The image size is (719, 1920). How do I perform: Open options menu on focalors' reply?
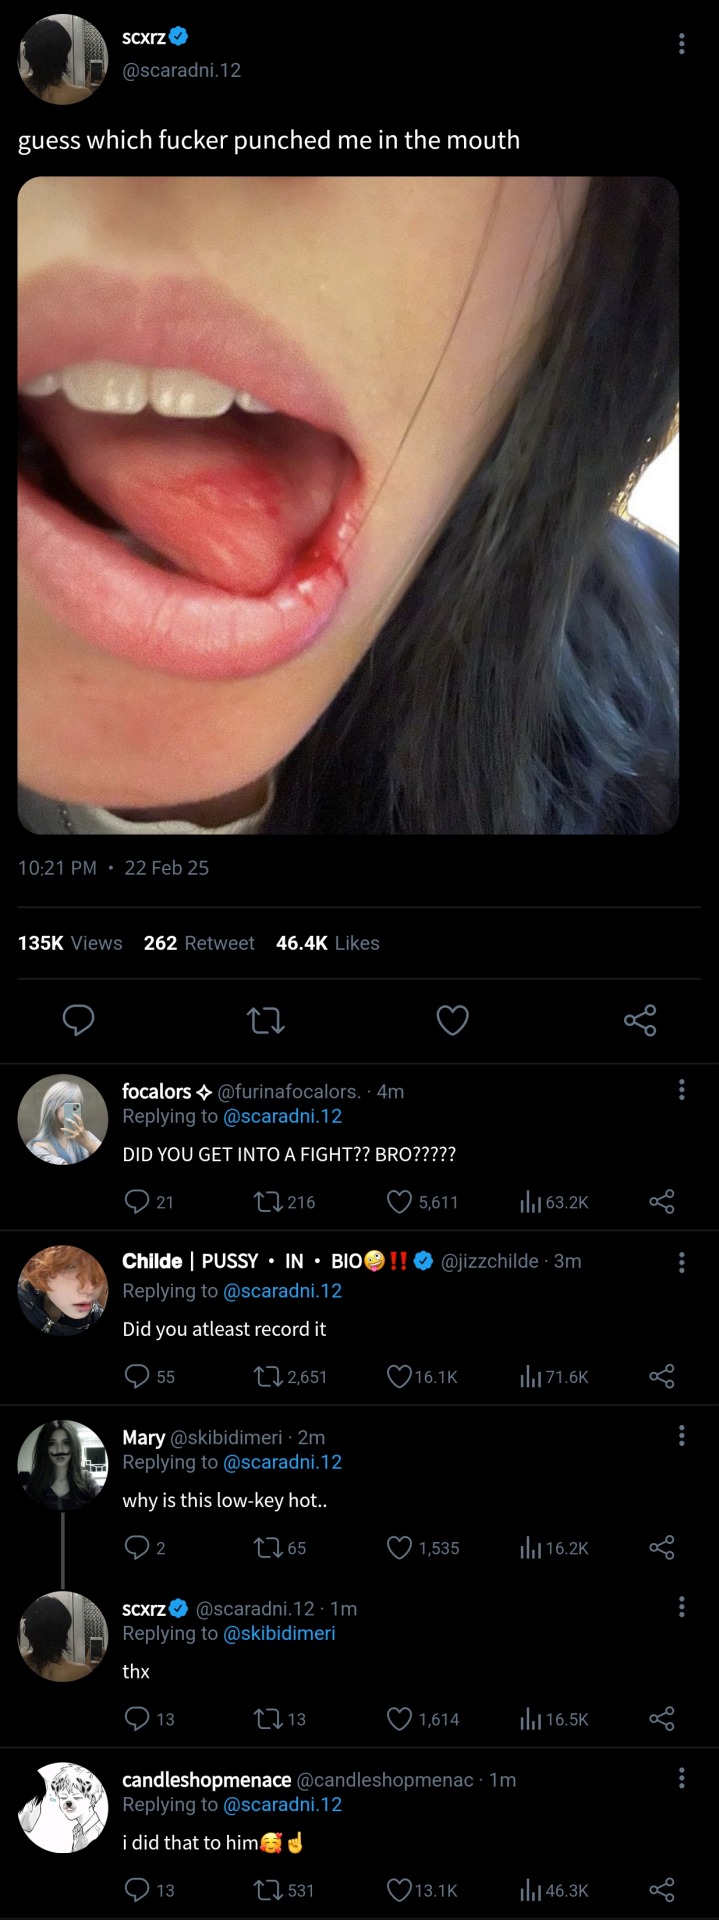click(681, 1090)
